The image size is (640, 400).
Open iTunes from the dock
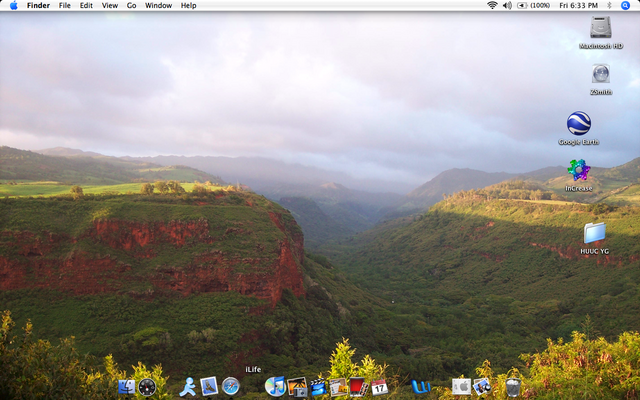(x=275, y=386)
